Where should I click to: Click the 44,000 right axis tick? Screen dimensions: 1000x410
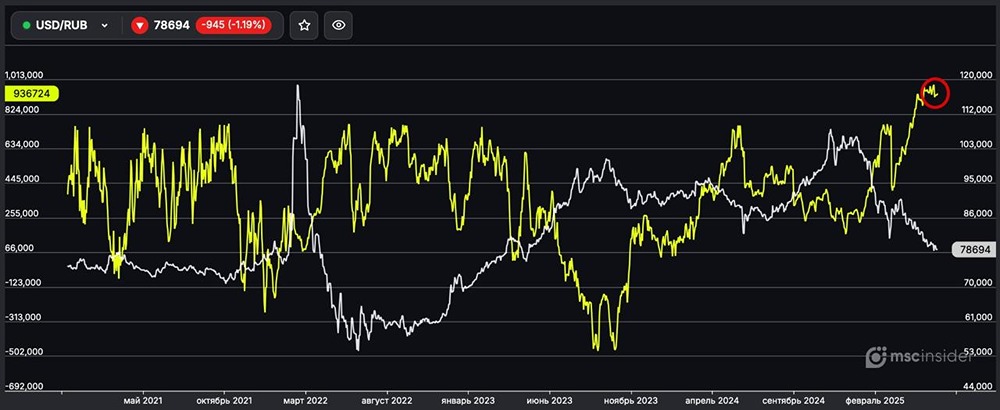point(978,386)
